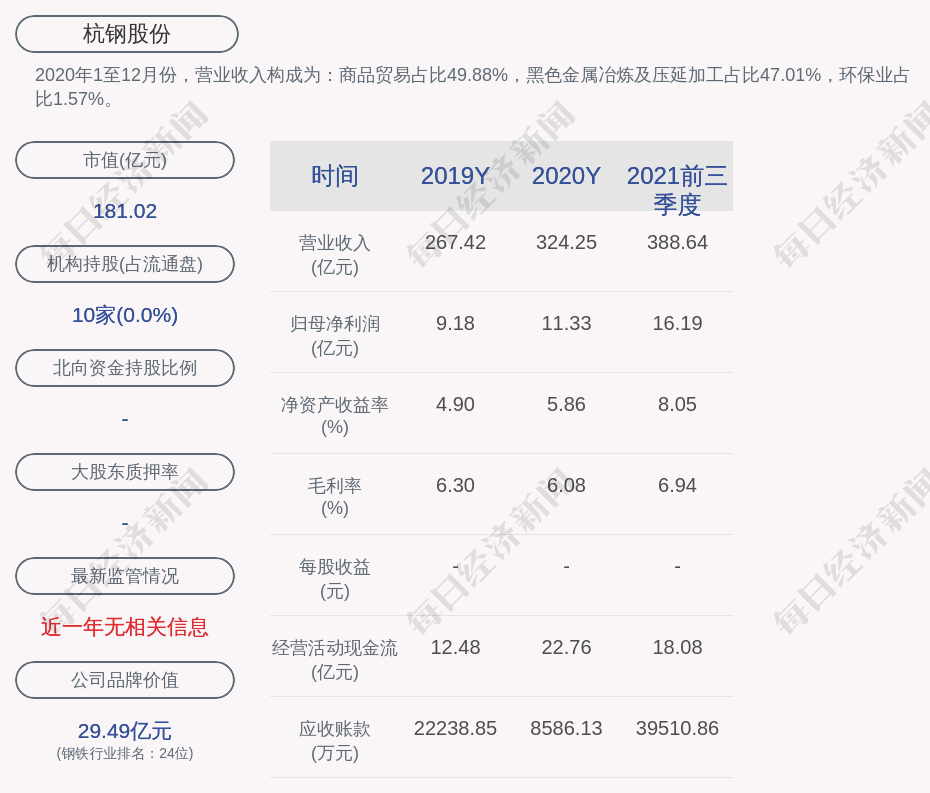Click the 2021前三季度 column header

click(x=677, y=190)
